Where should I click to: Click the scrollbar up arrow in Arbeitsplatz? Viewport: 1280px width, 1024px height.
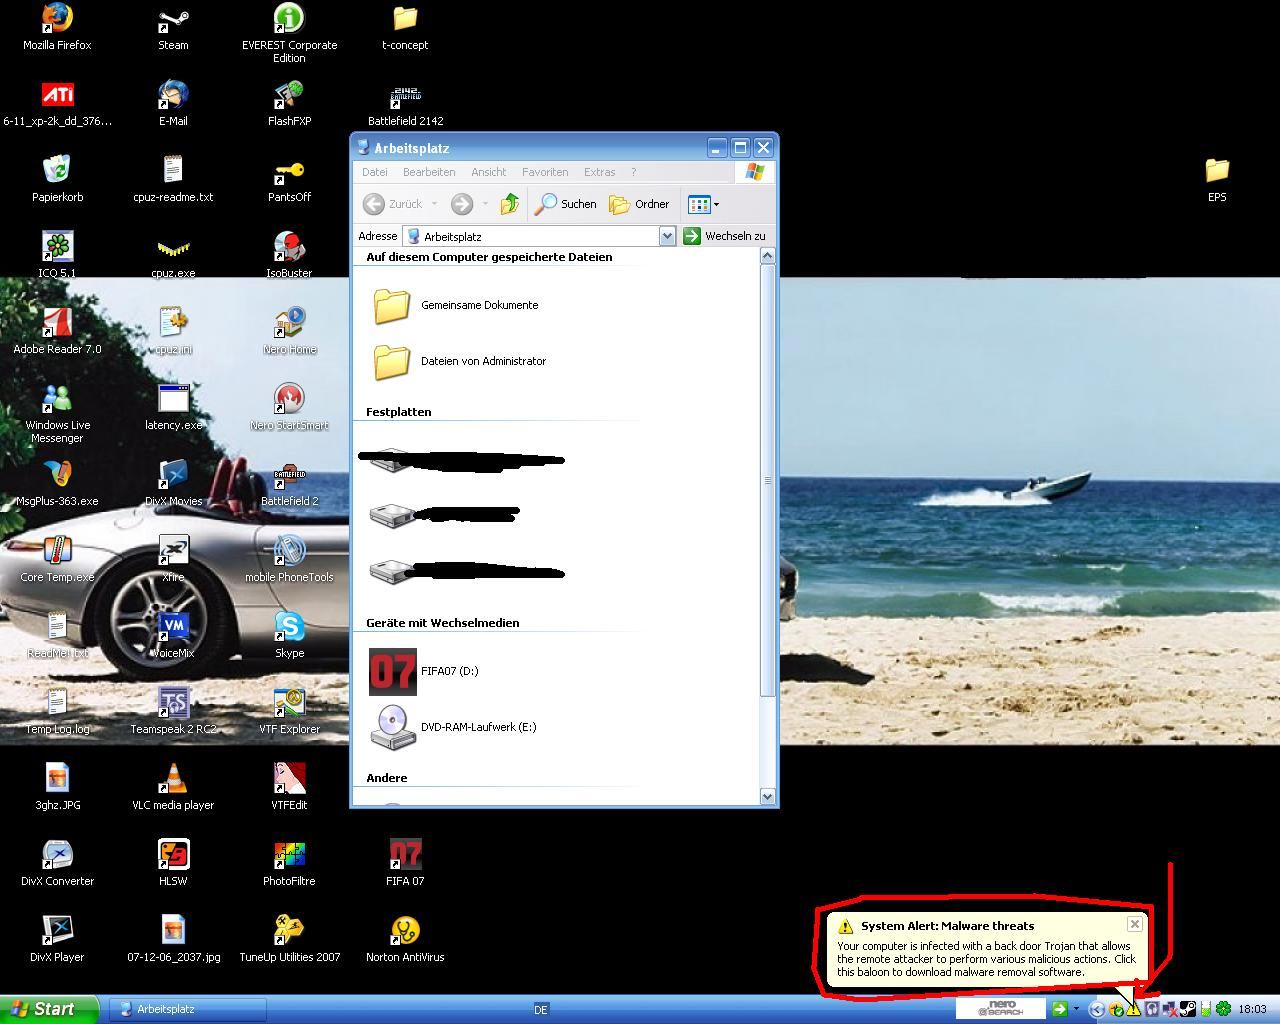(x=768, y=257)
